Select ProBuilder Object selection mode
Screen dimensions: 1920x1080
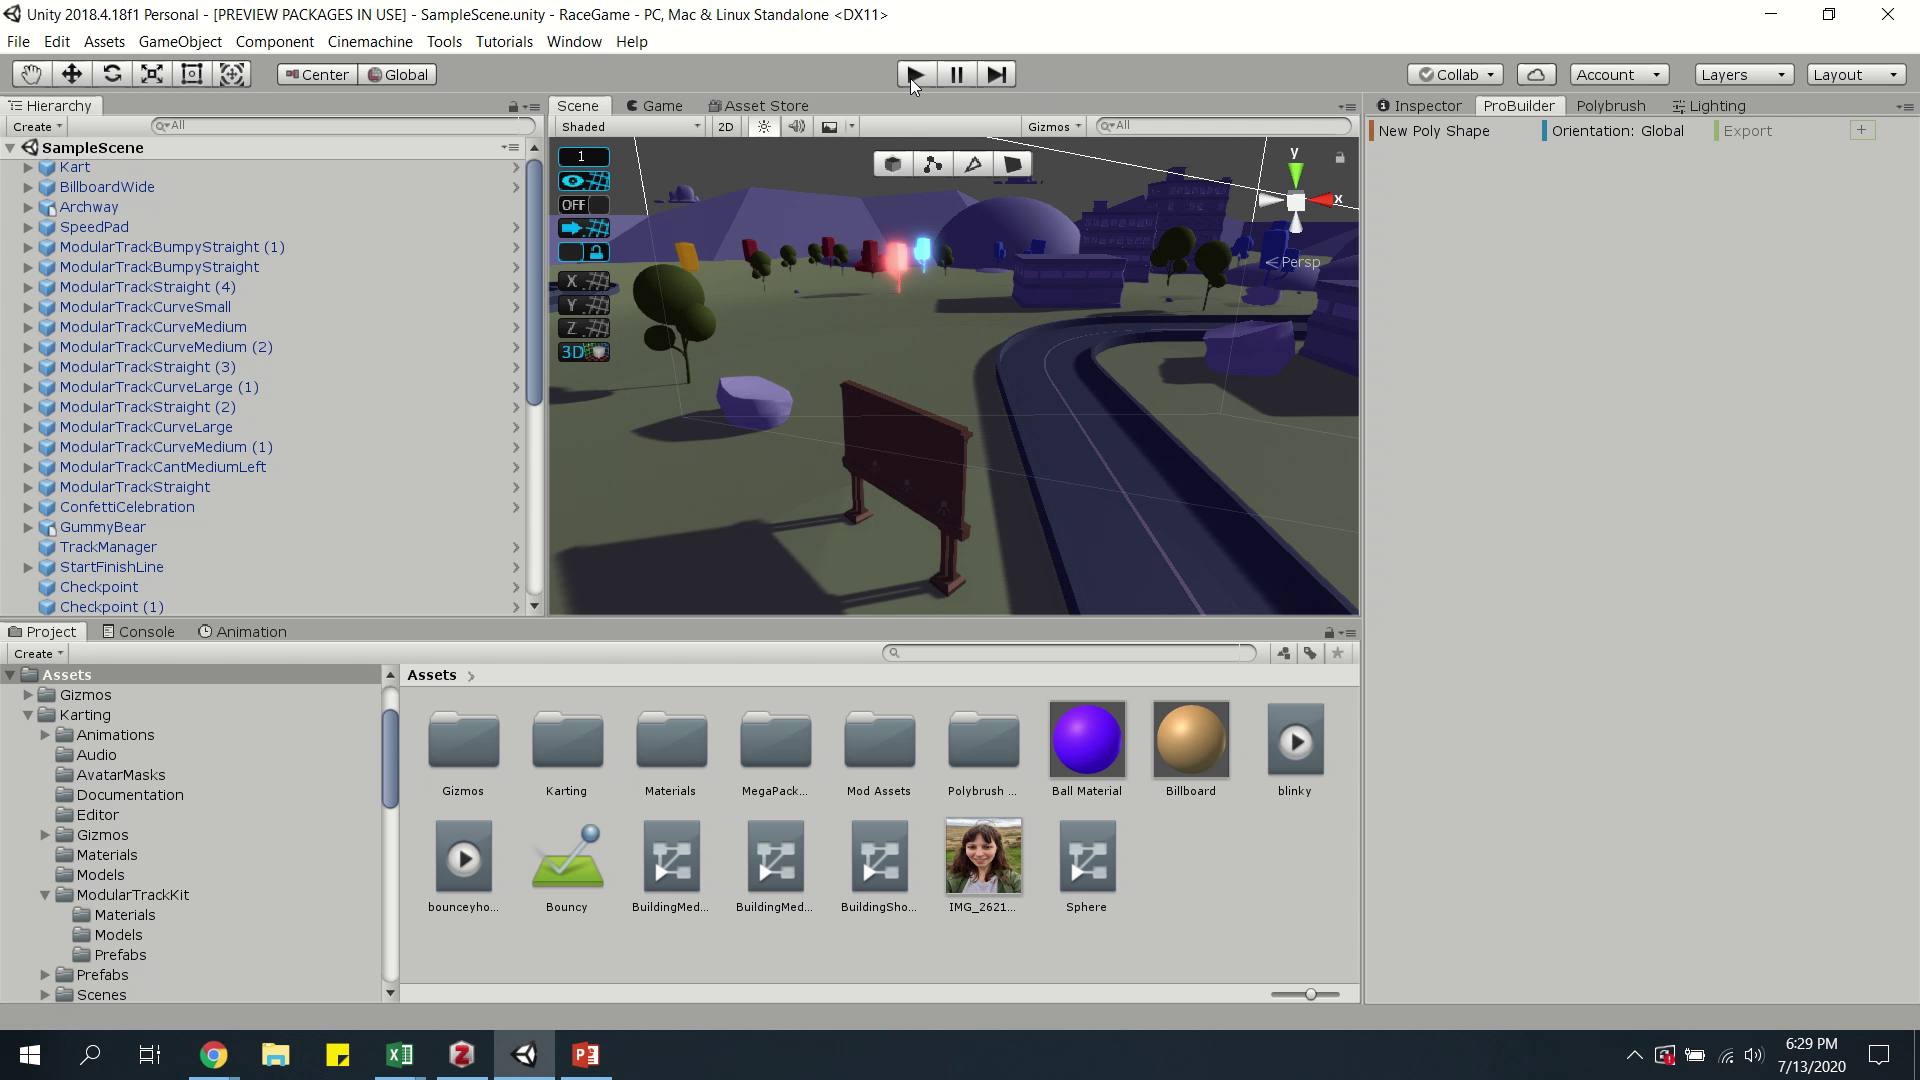pos(893,164)
